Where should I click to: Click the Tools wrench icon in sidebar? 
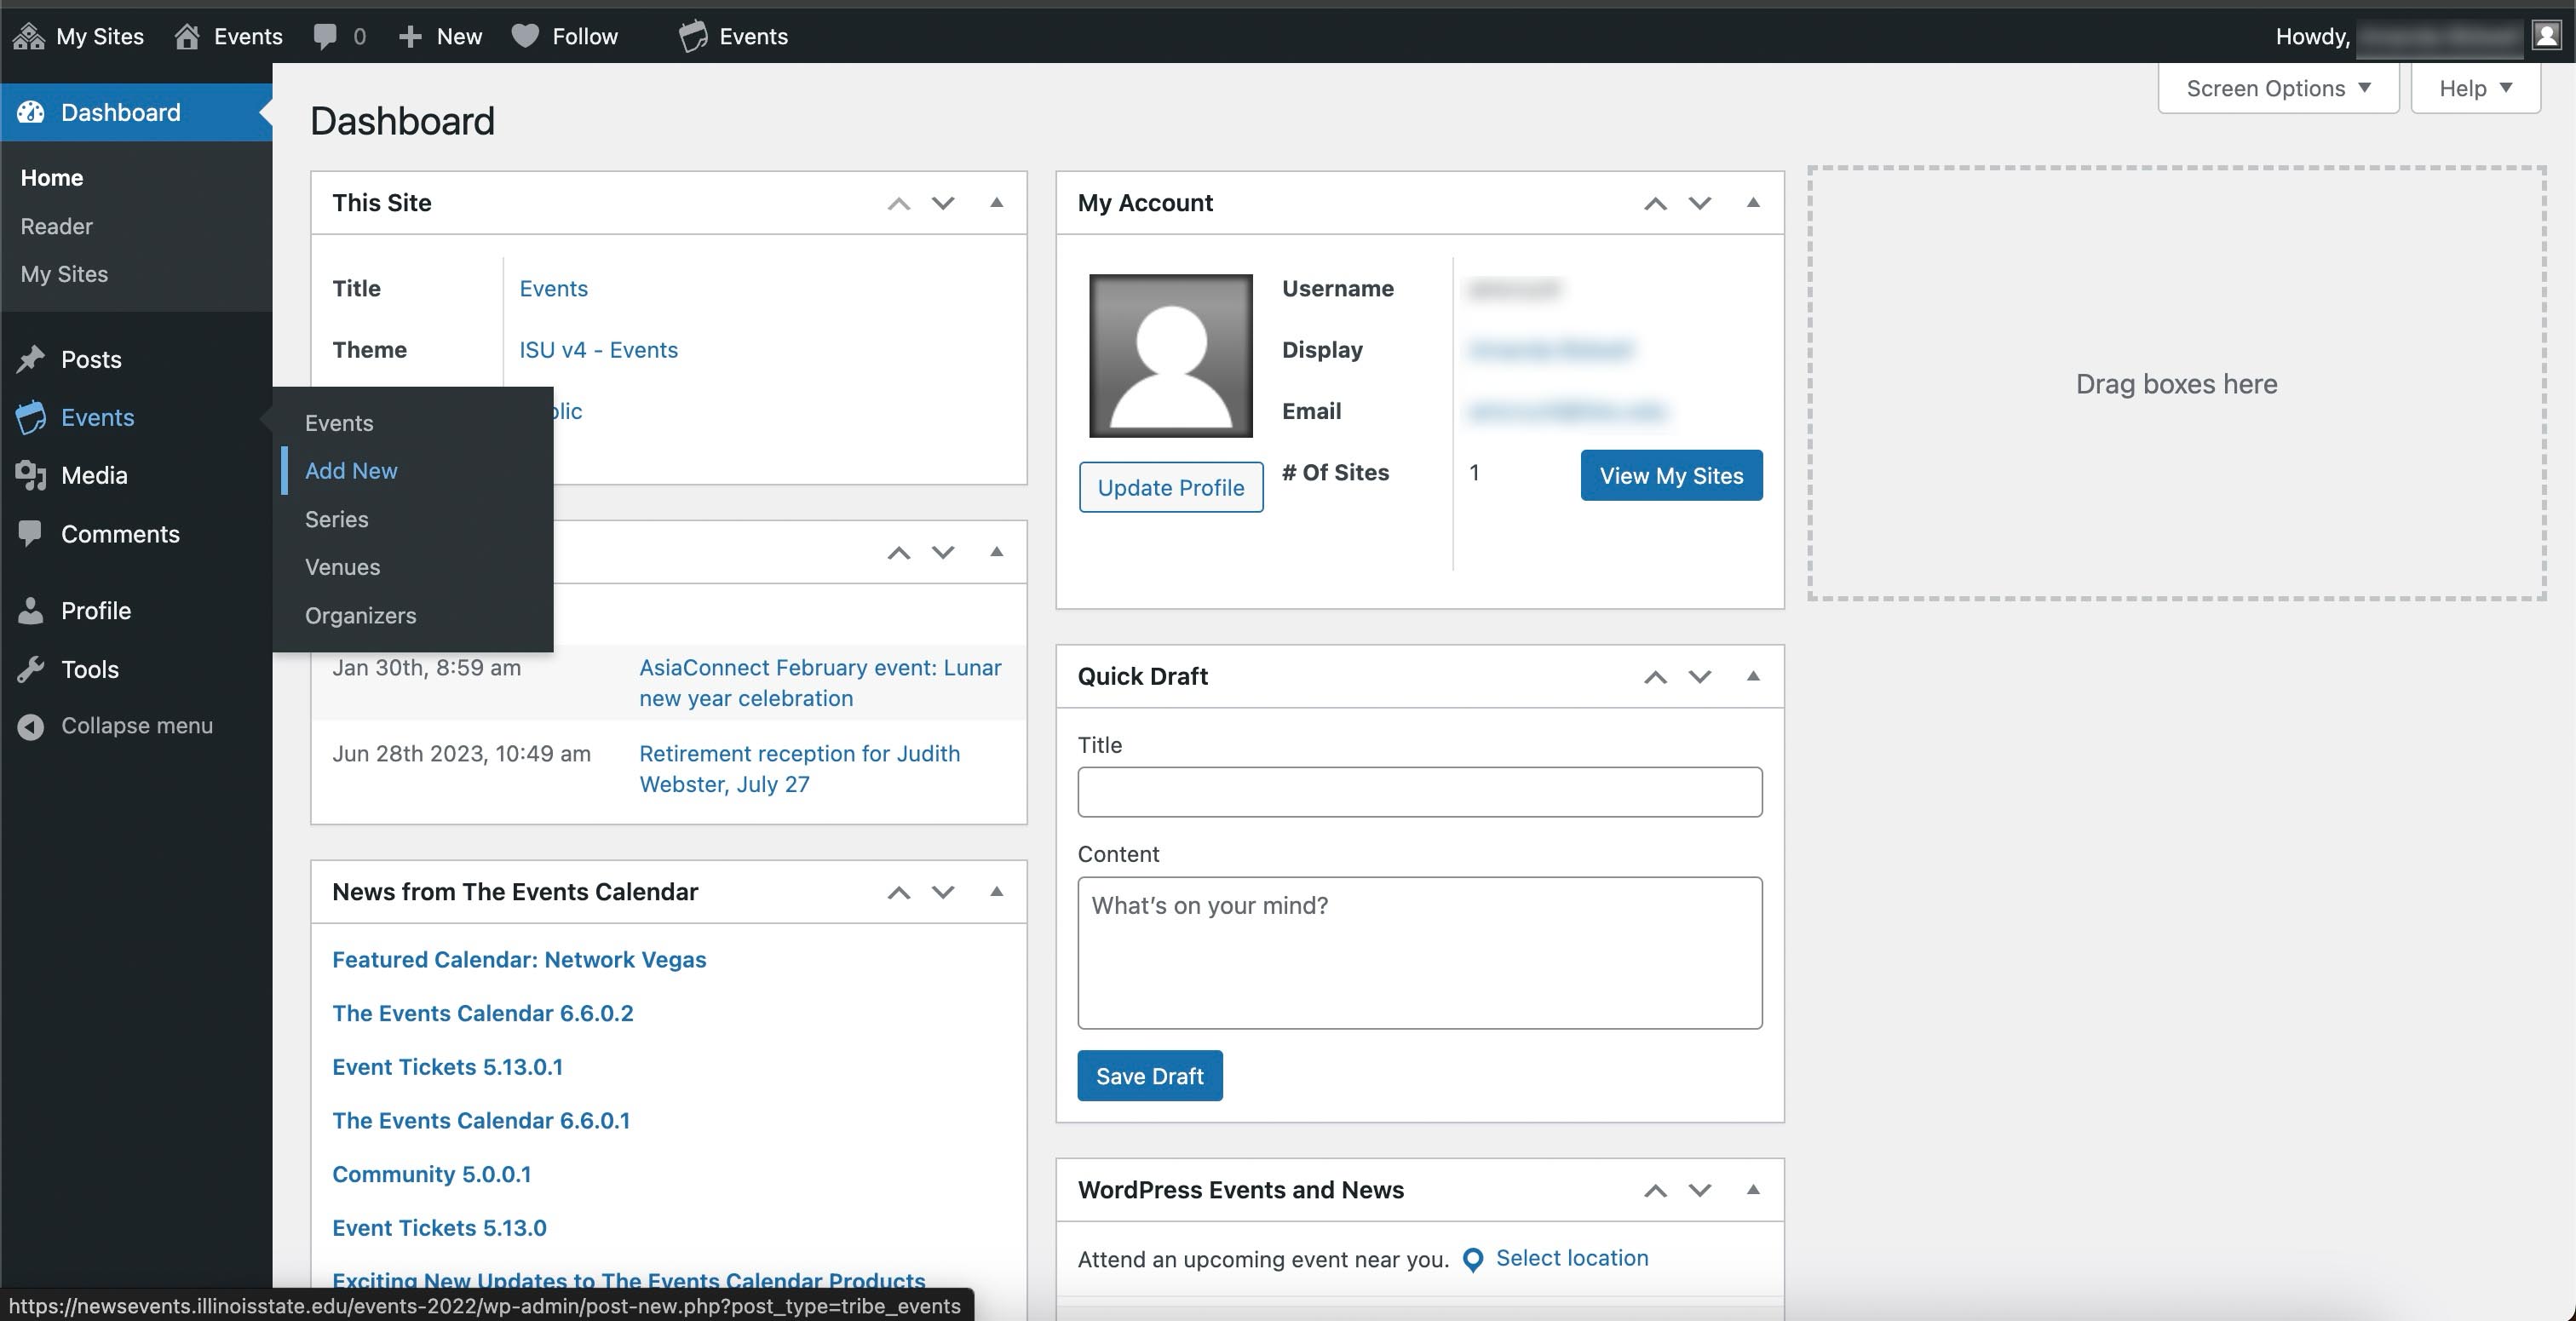tap(31, 669)
